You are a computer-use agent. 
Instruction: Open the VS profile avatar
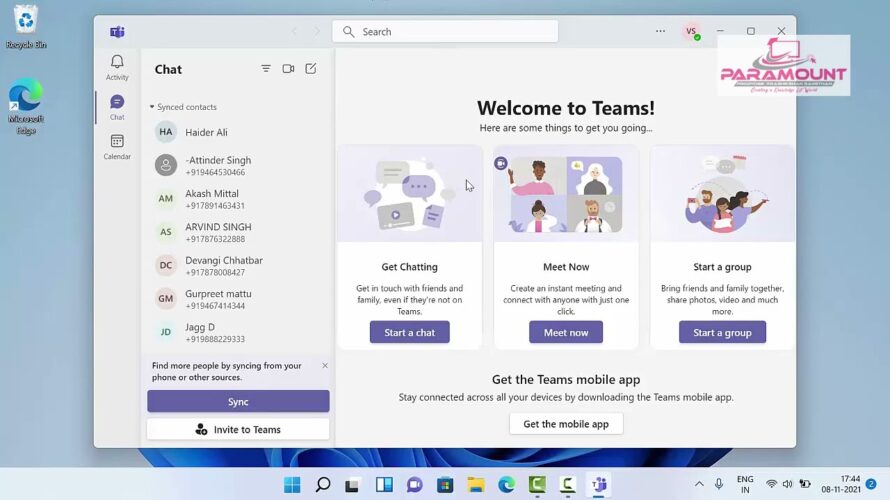[691, 32]
